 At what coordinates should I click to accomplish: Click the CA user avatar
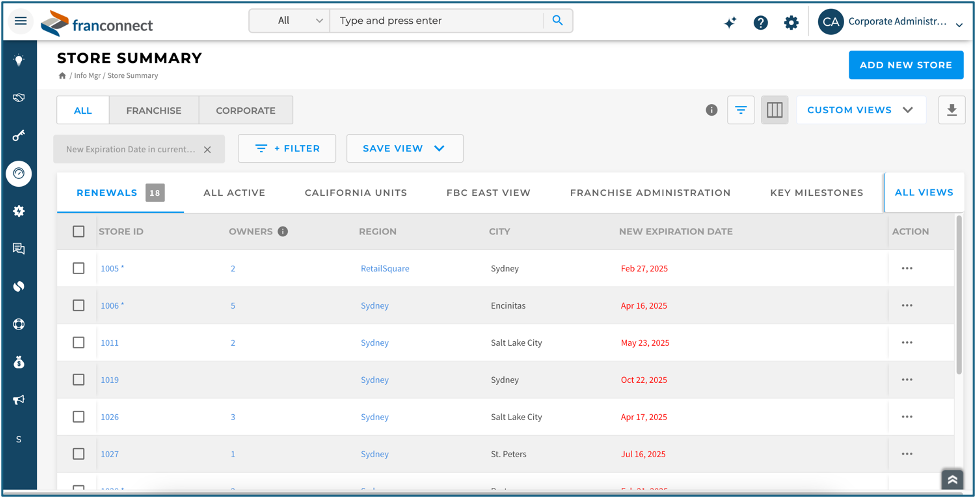pos(830,22)
